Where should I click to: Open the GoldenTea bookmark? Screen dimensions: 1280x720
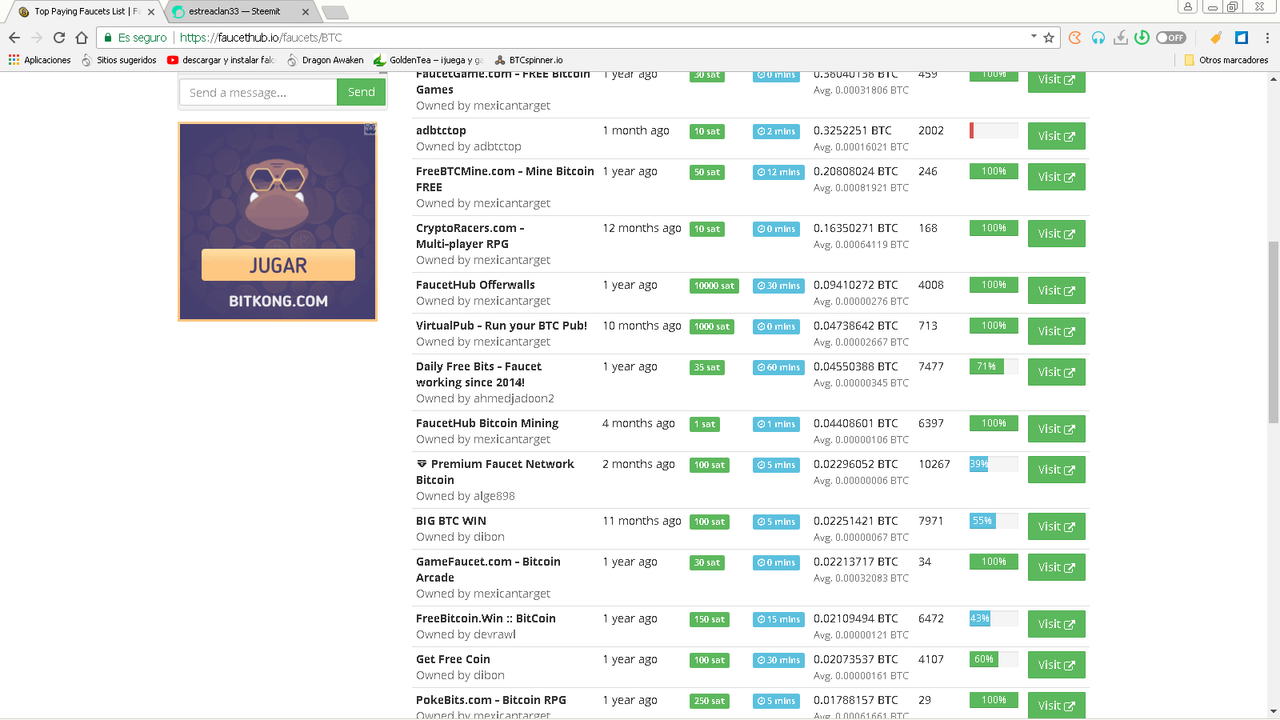click(x=429, y=60)
